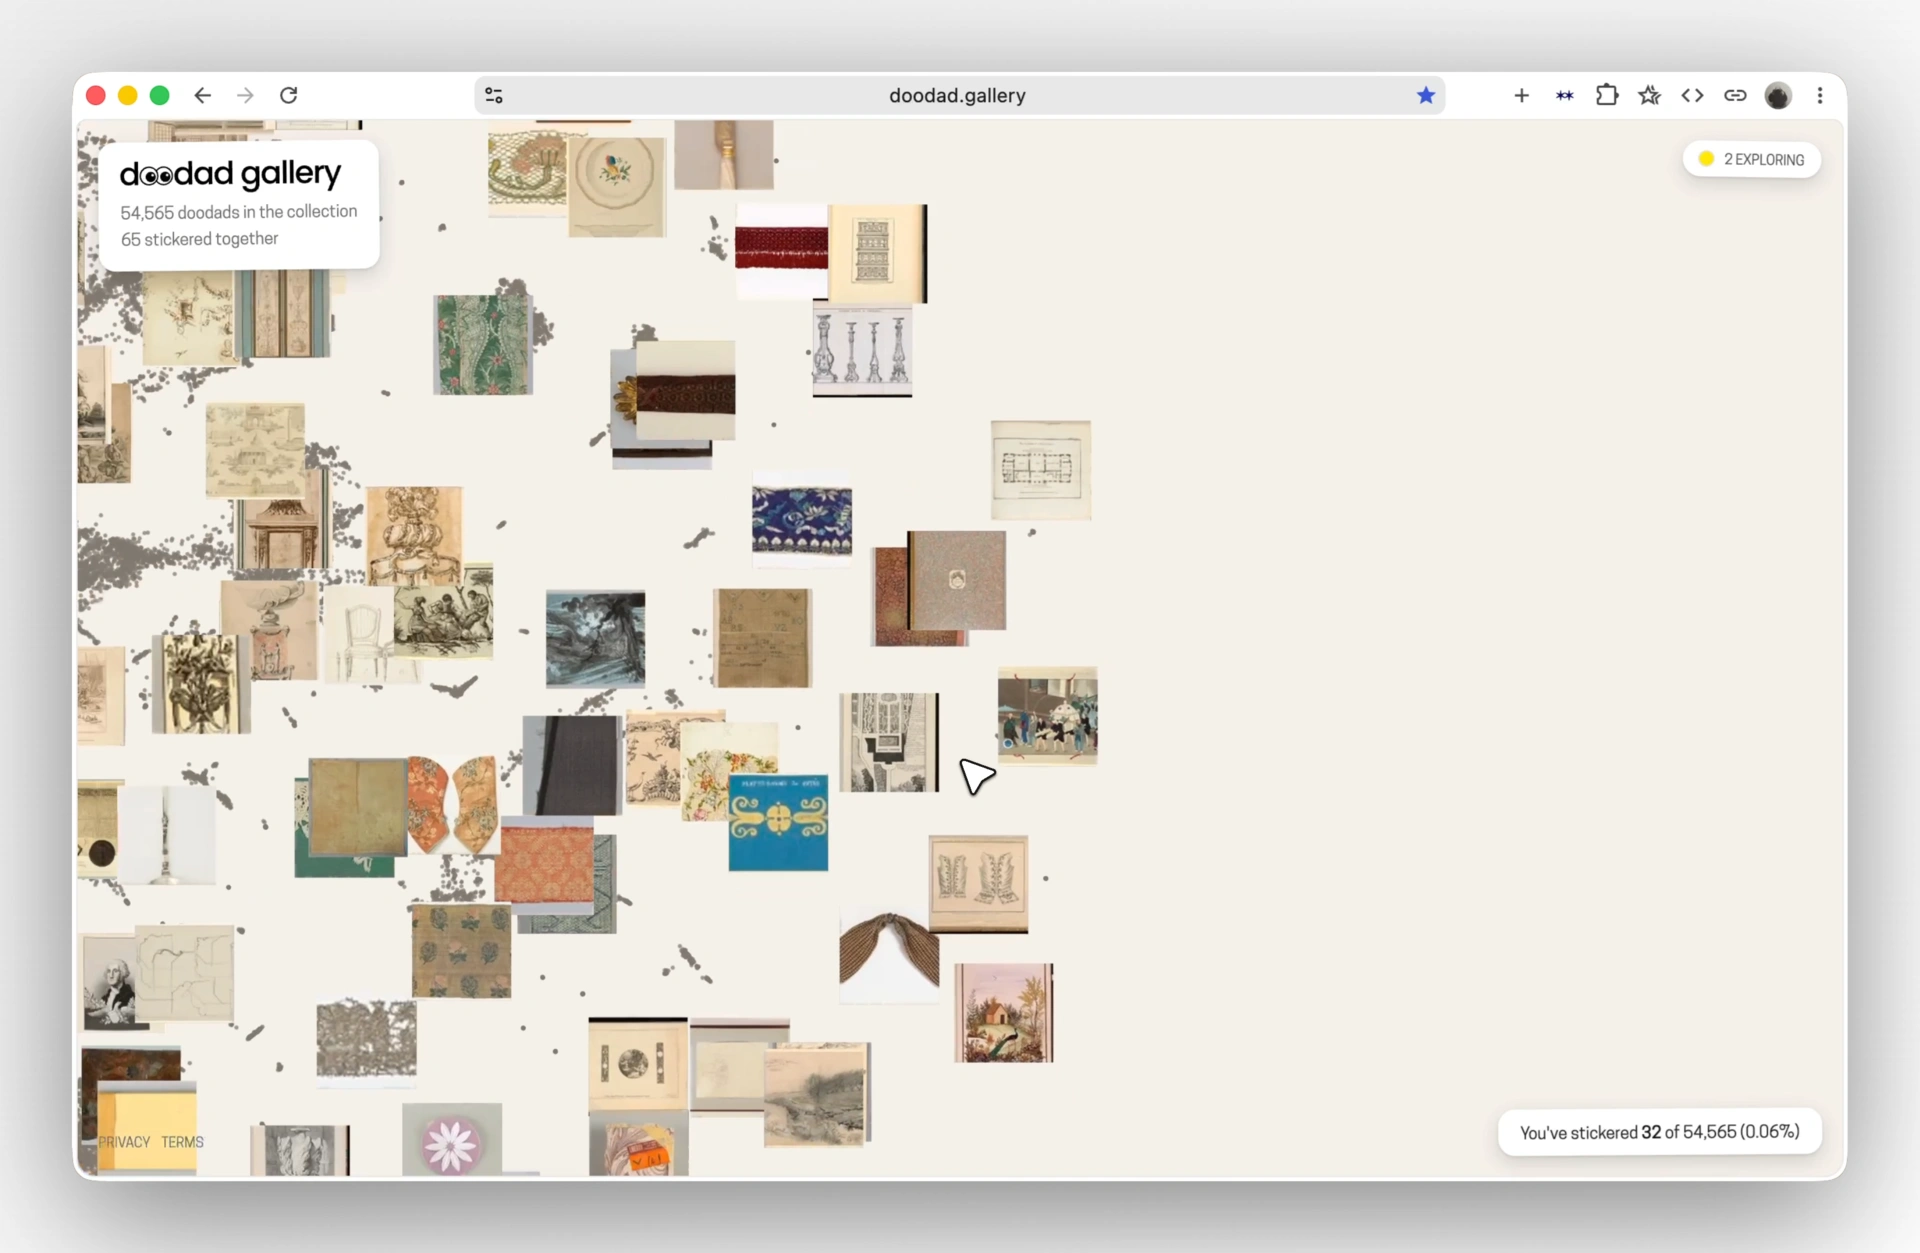Go back to the previous page
The image size is (1920, 1253).
click(x=203, y=95)
